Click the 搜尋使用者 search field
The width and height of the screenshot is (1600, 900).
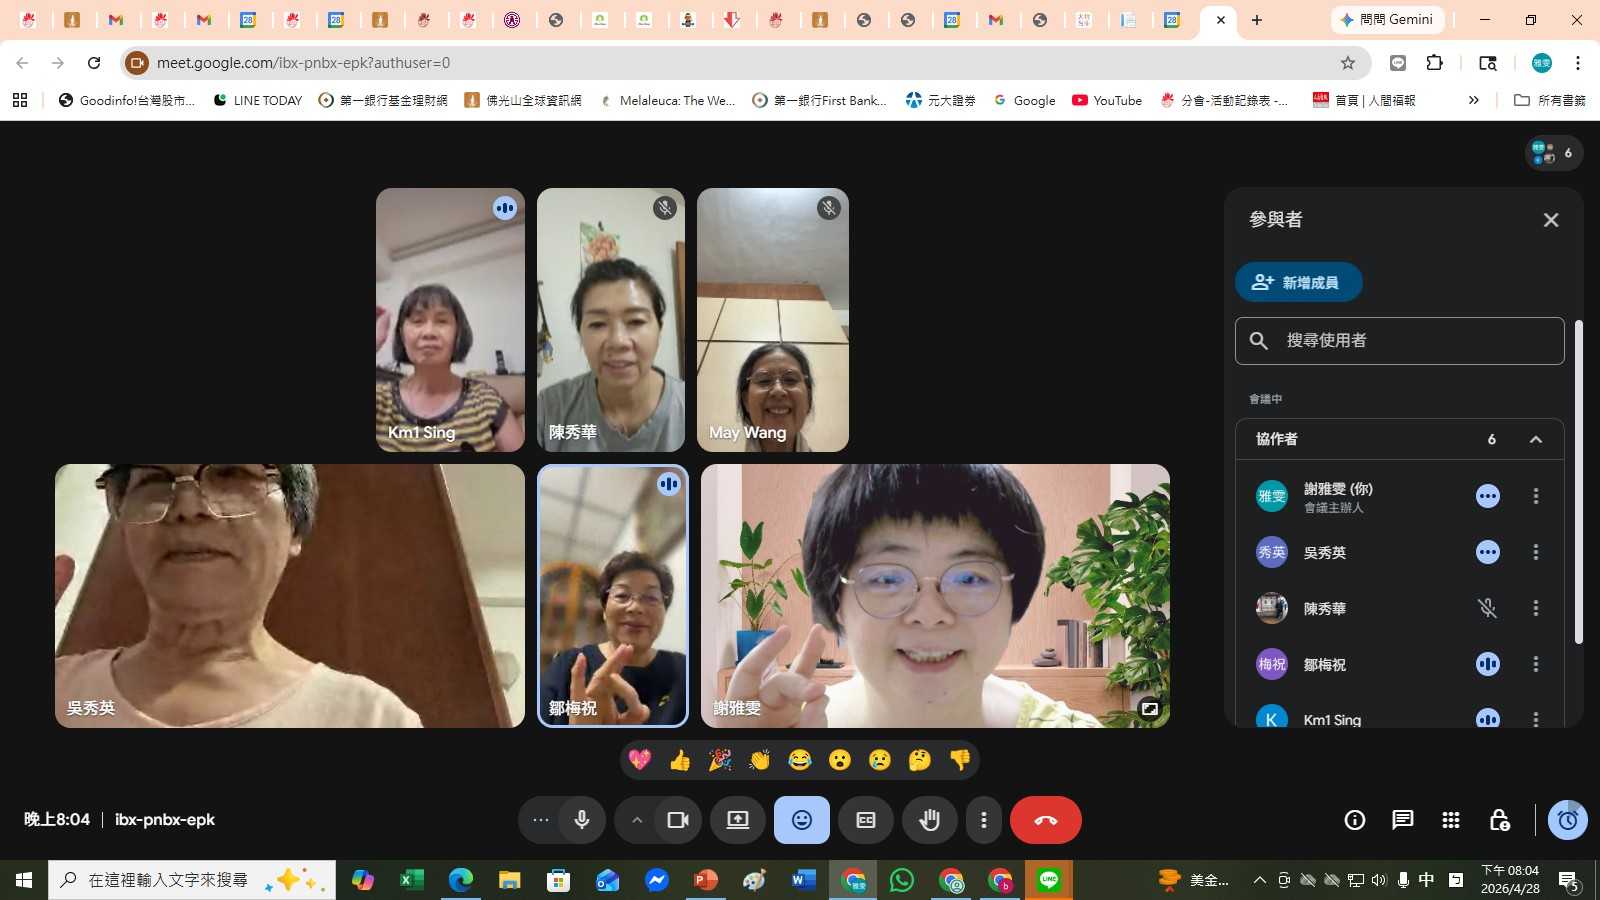[1400, 341]
